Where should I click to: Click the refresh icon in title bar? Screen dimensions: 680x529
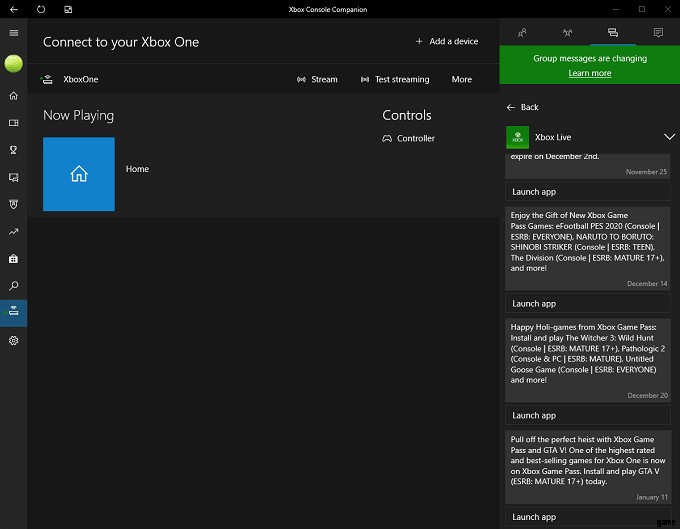[x=41, y=9]
